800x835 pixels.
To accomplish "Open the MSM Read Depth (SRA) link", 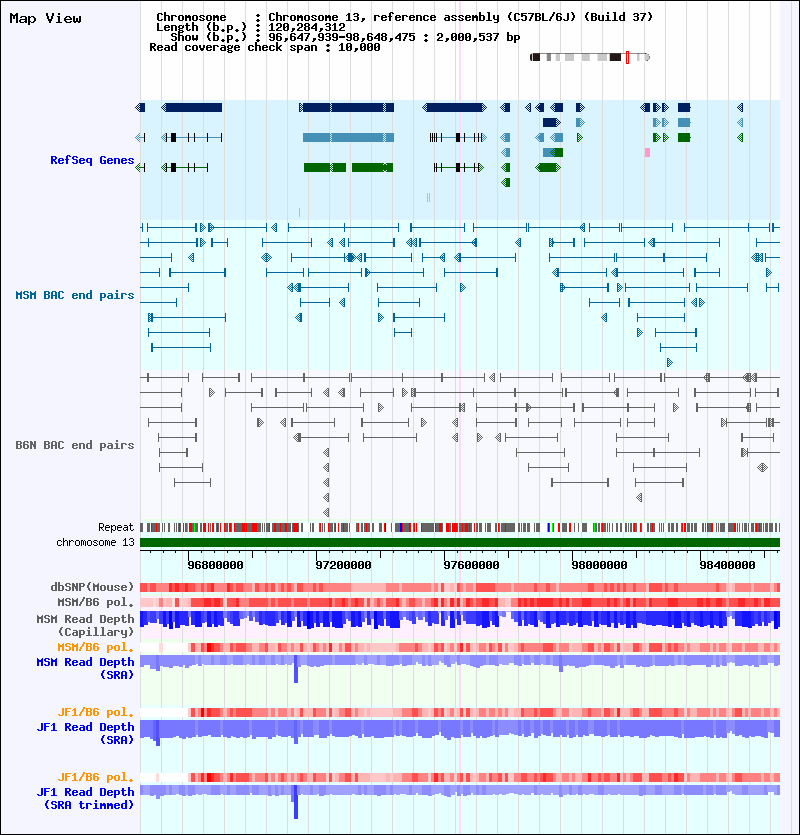I will (85, 668).
